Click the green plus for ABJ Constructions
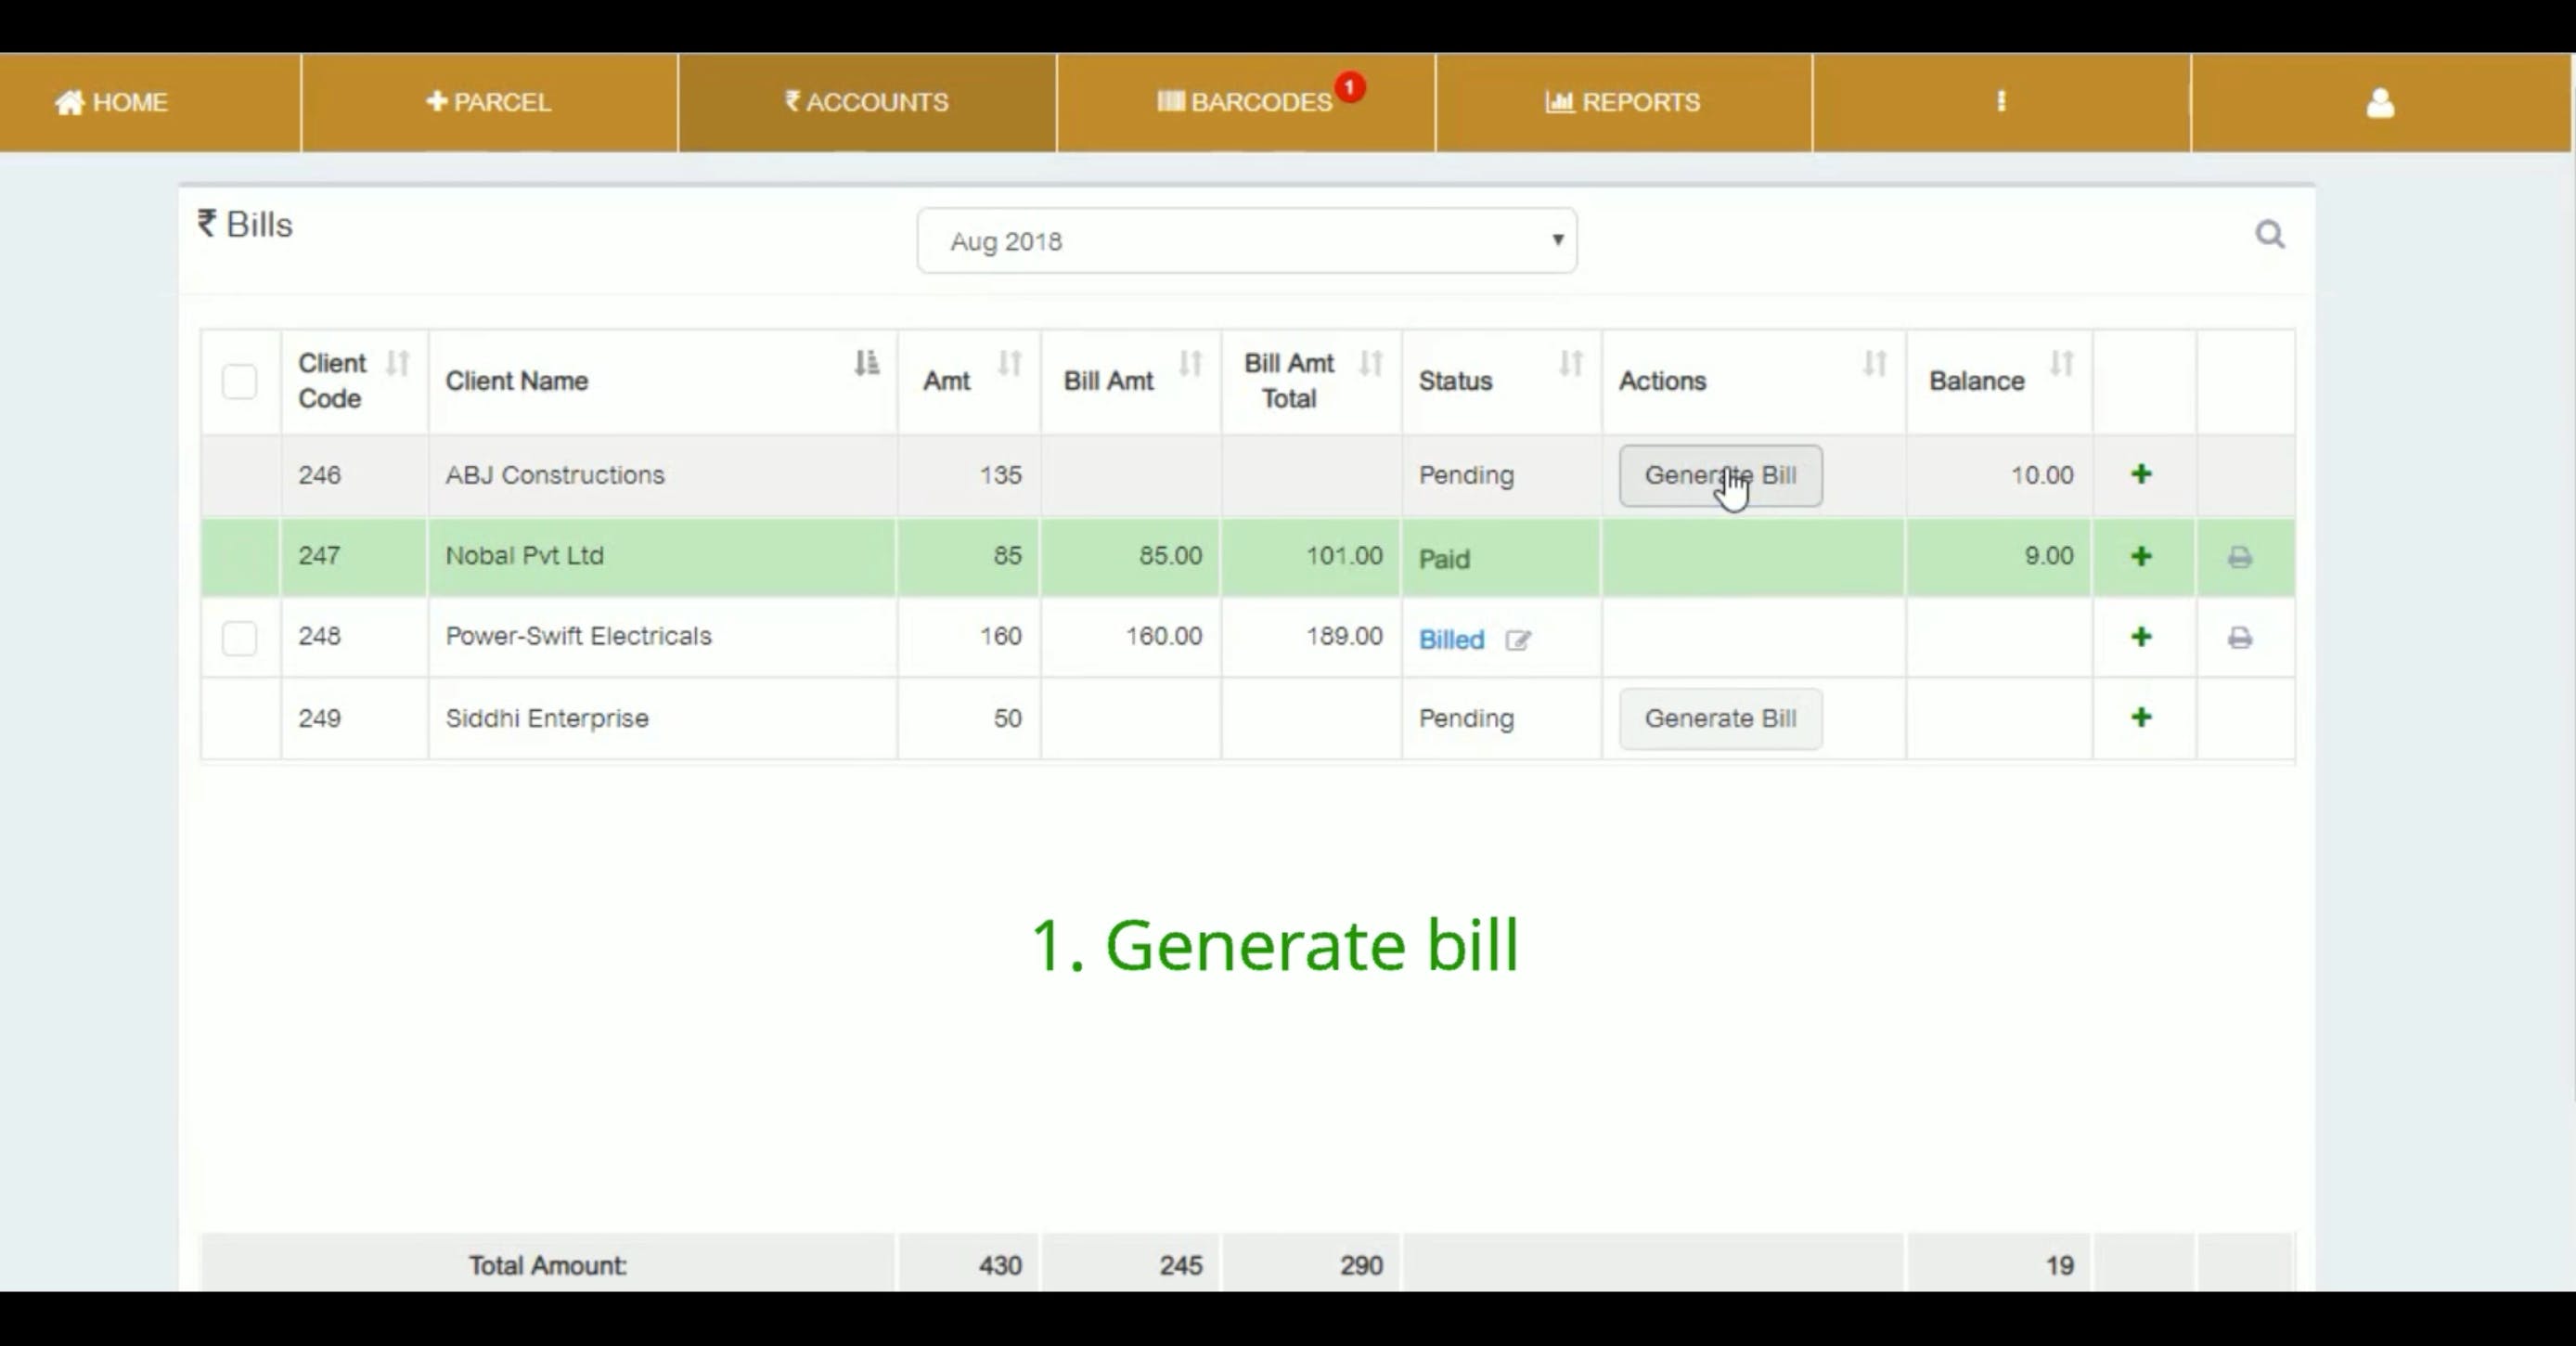 click(x=2140, y=474)
